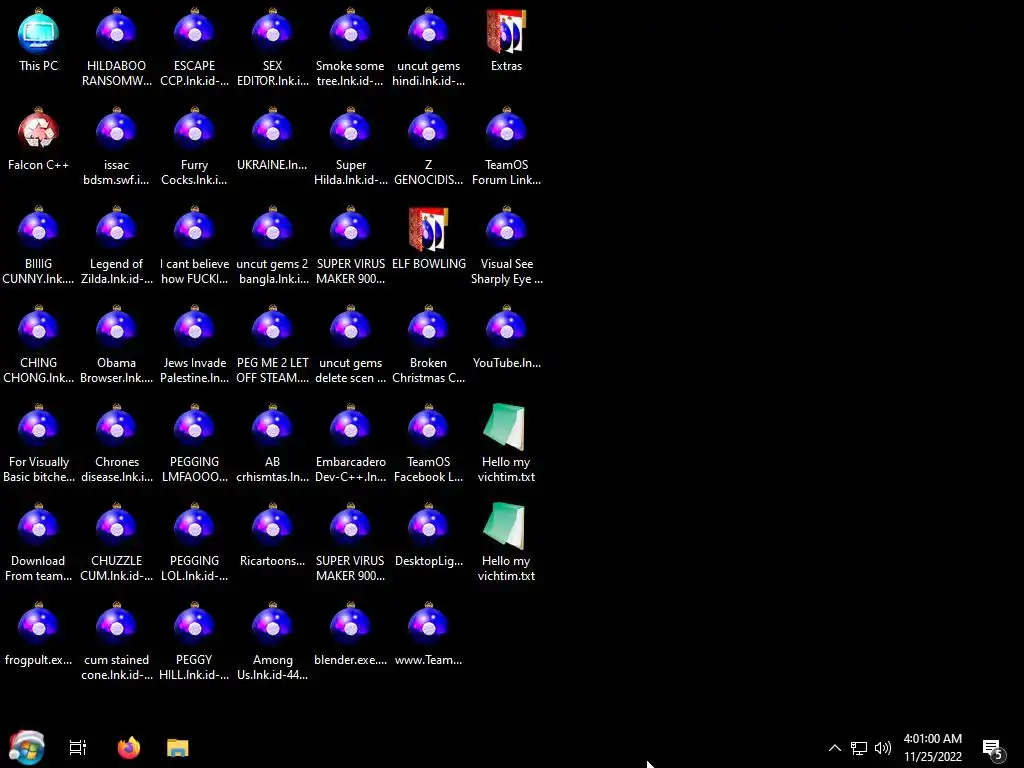
Task: Show hidden system tray icons
Action: coord(835,748)
